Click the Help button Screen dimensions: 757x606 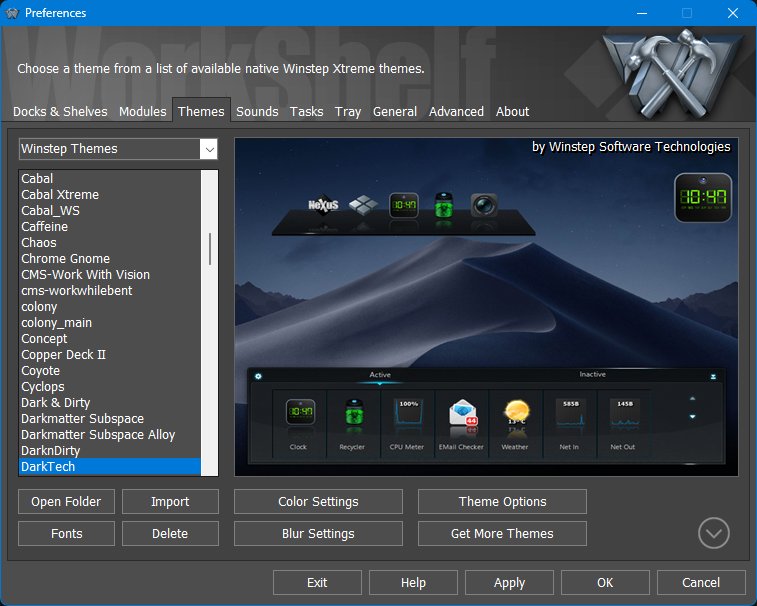(x=413, y=583)
